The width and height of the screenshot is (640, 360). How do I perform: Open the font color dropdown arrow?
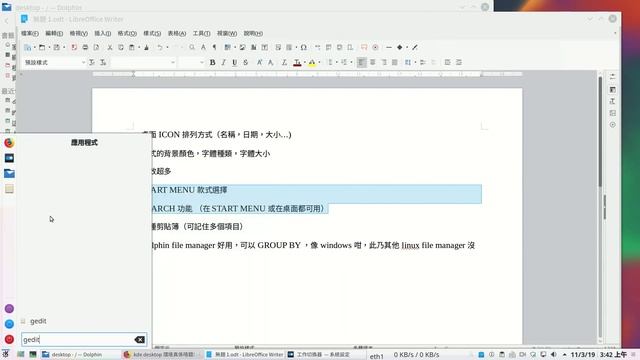[304, 62]
